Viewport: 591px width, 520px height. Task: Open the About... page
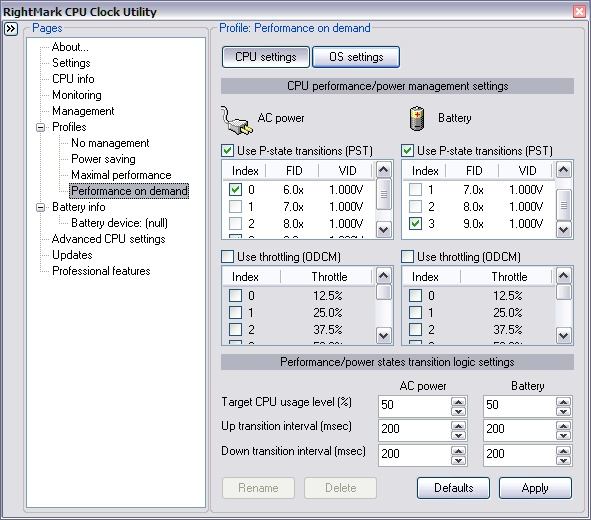(x=70, y=47)
